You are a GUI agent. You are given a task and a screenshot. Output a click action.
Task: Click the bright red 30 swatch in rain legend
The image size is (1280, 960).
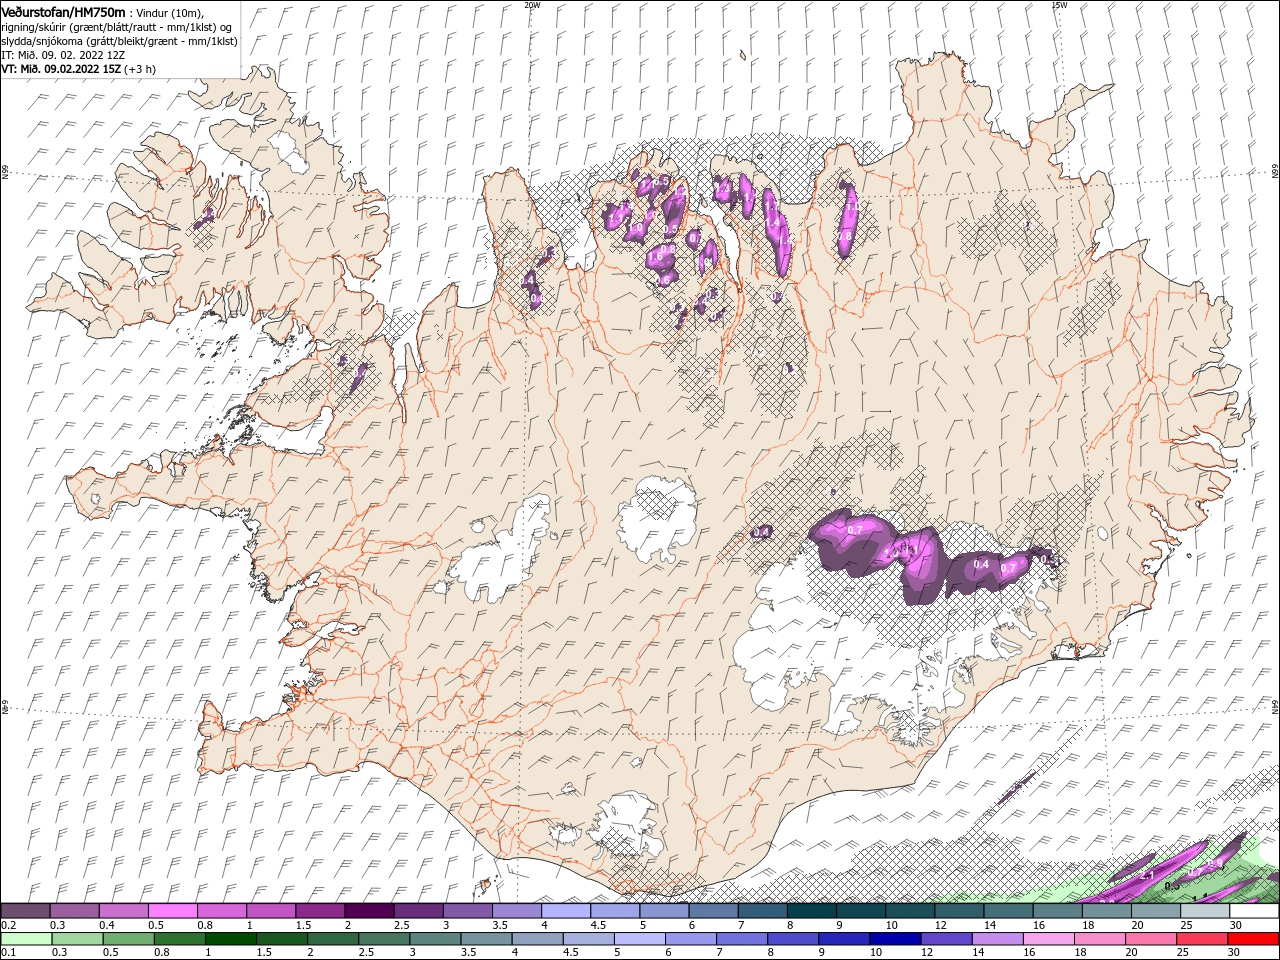pyautogui.click(x=1253, y=939)
